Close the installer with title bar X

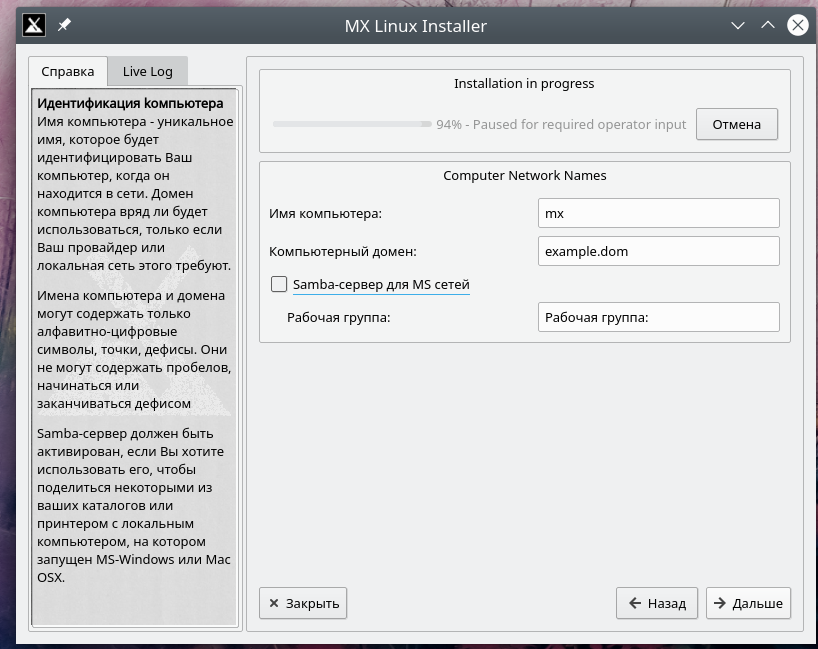pos(796,26)
